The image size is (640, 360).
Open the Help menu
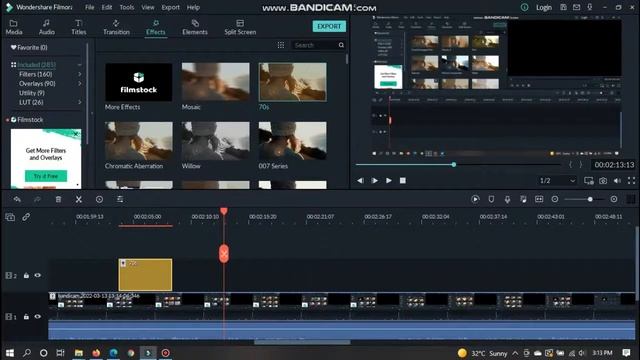tap(193, 7)
